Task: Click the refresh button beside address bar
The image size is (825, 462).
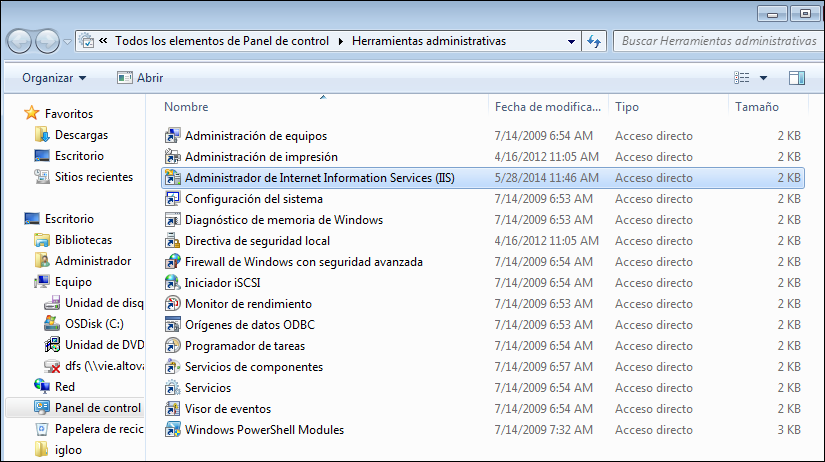Action: (594, 41)
